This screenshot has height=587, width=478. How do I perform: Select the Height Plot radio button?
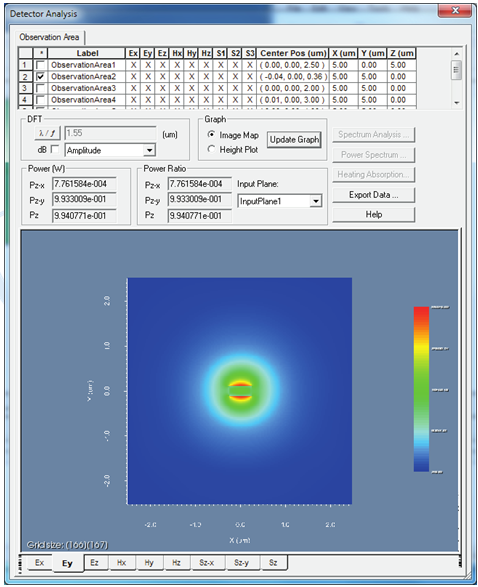tap(212, 149)
